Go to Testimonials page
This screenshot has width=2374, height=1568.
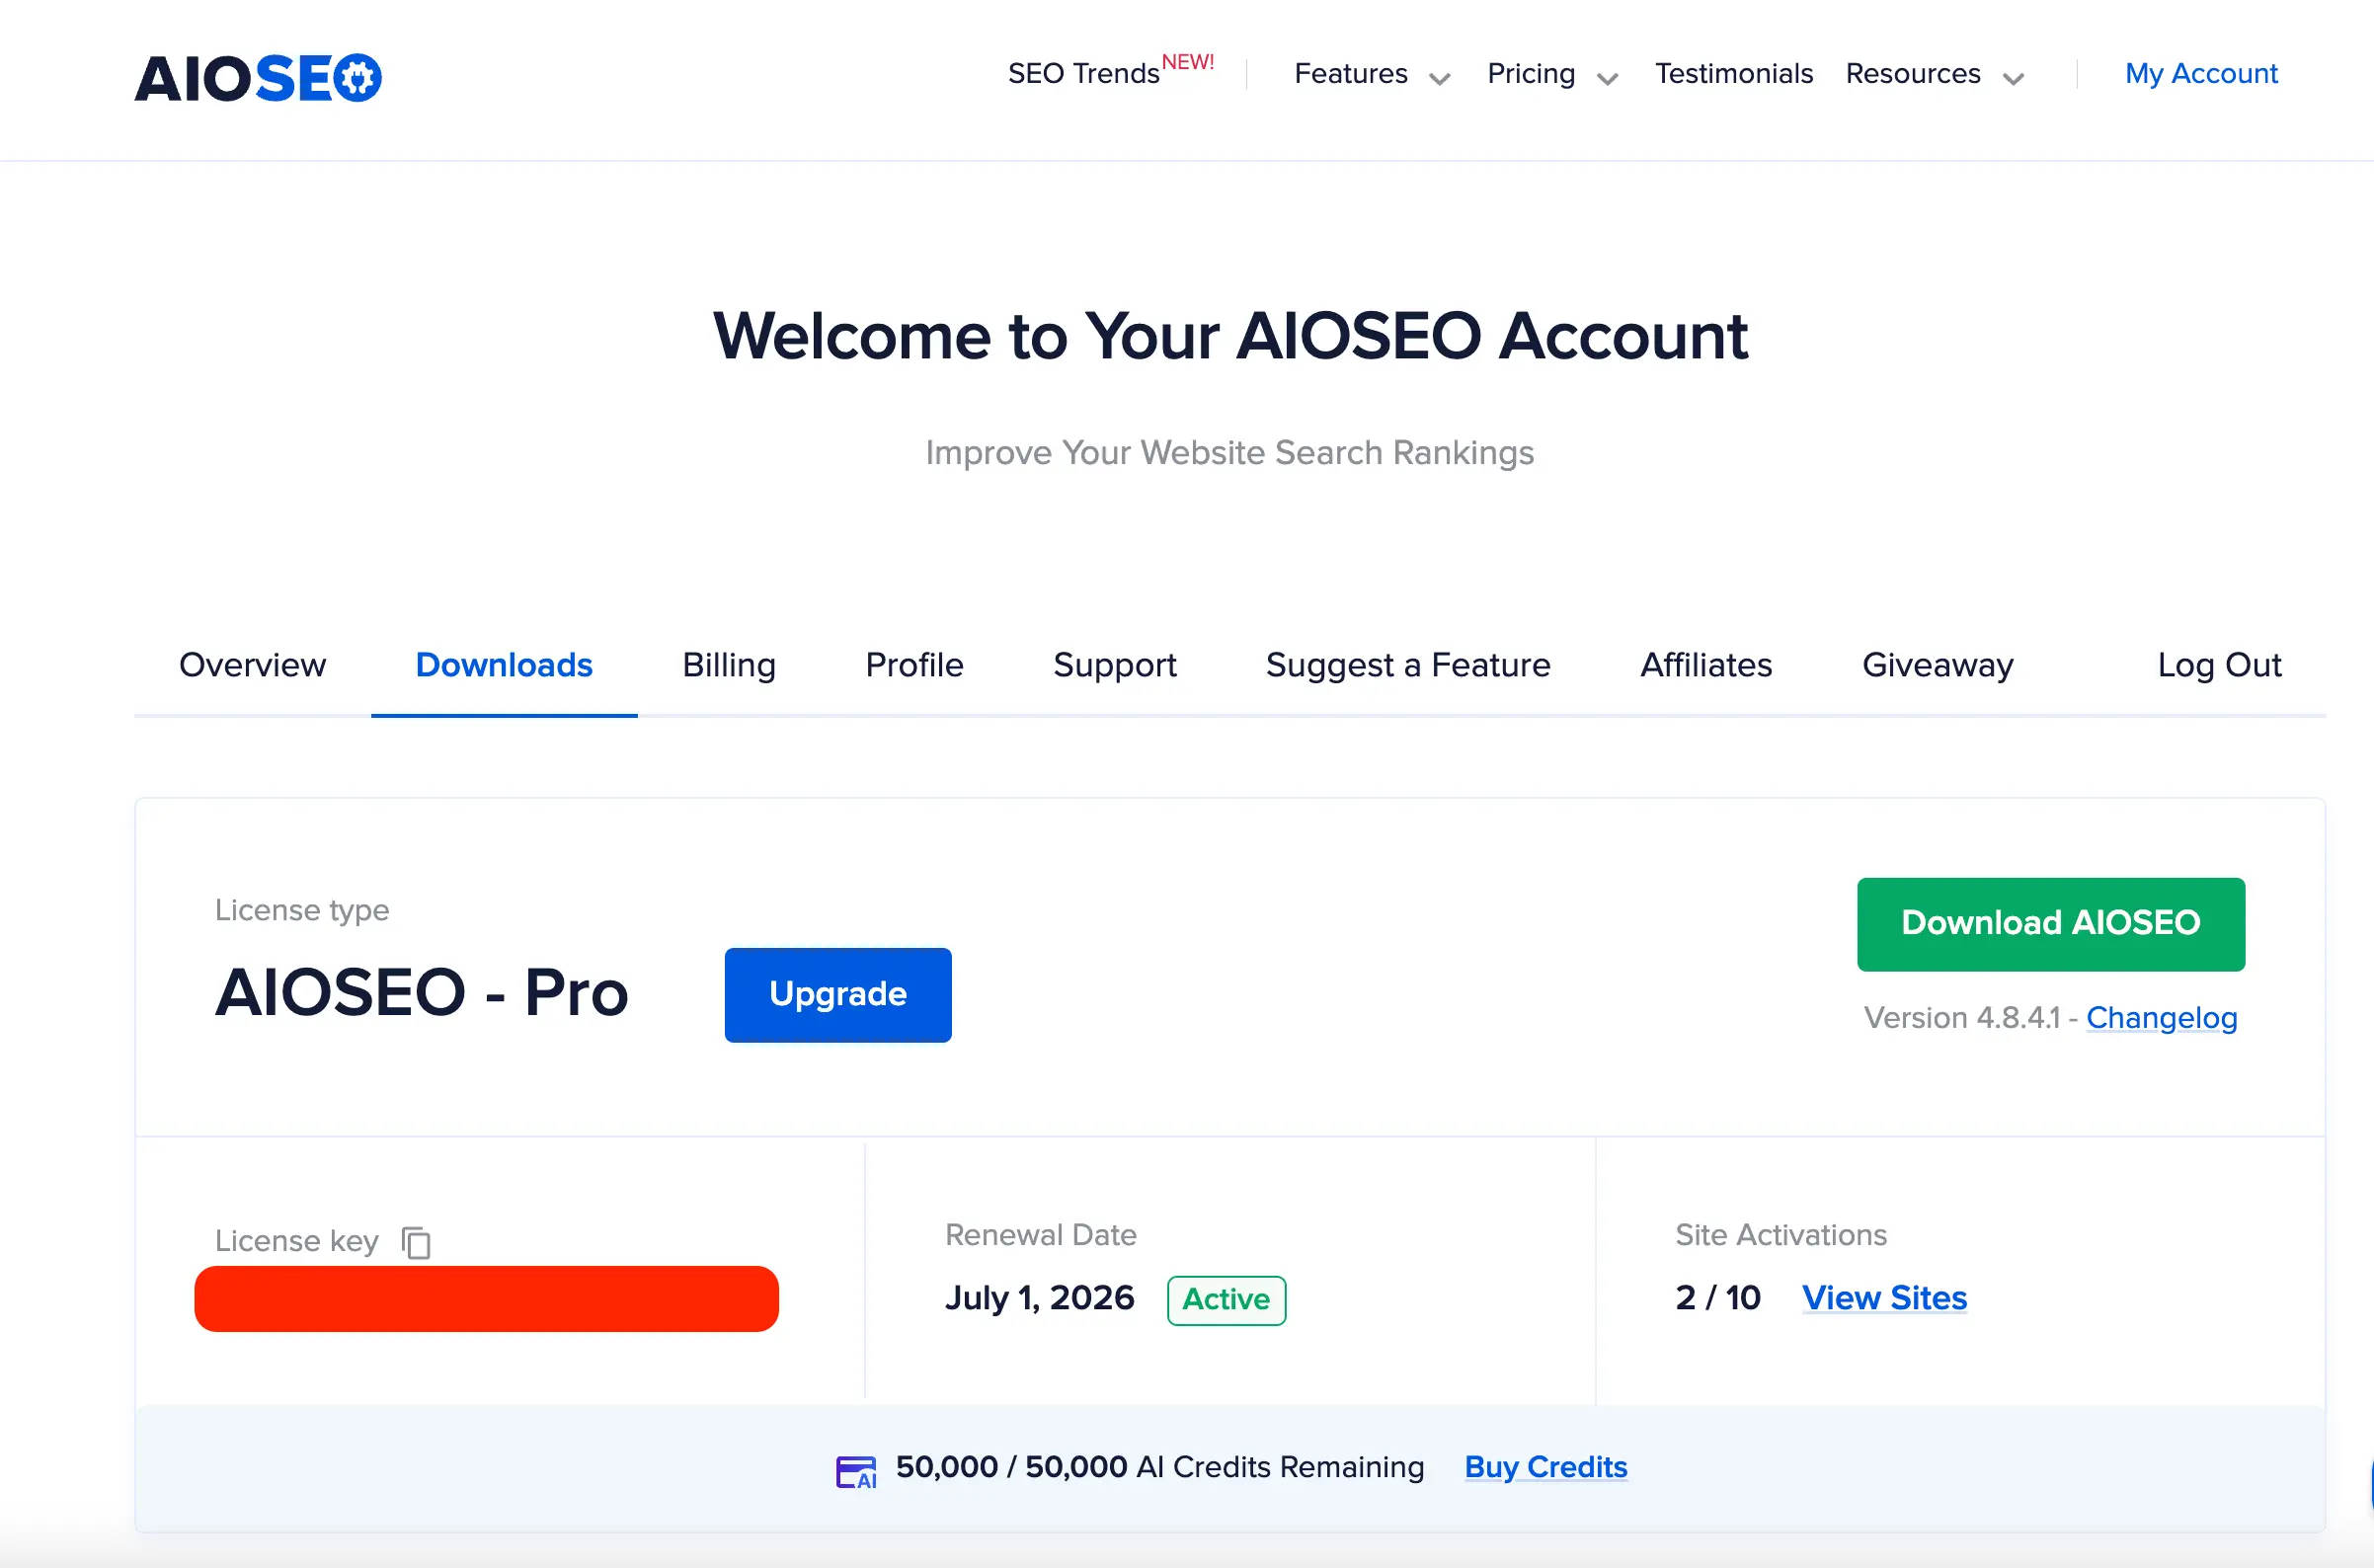click(1734, 74)
